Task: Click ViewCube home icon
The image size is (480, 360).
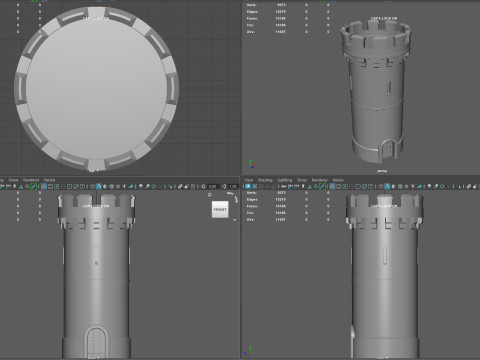Action: click(x=210, y=194)
